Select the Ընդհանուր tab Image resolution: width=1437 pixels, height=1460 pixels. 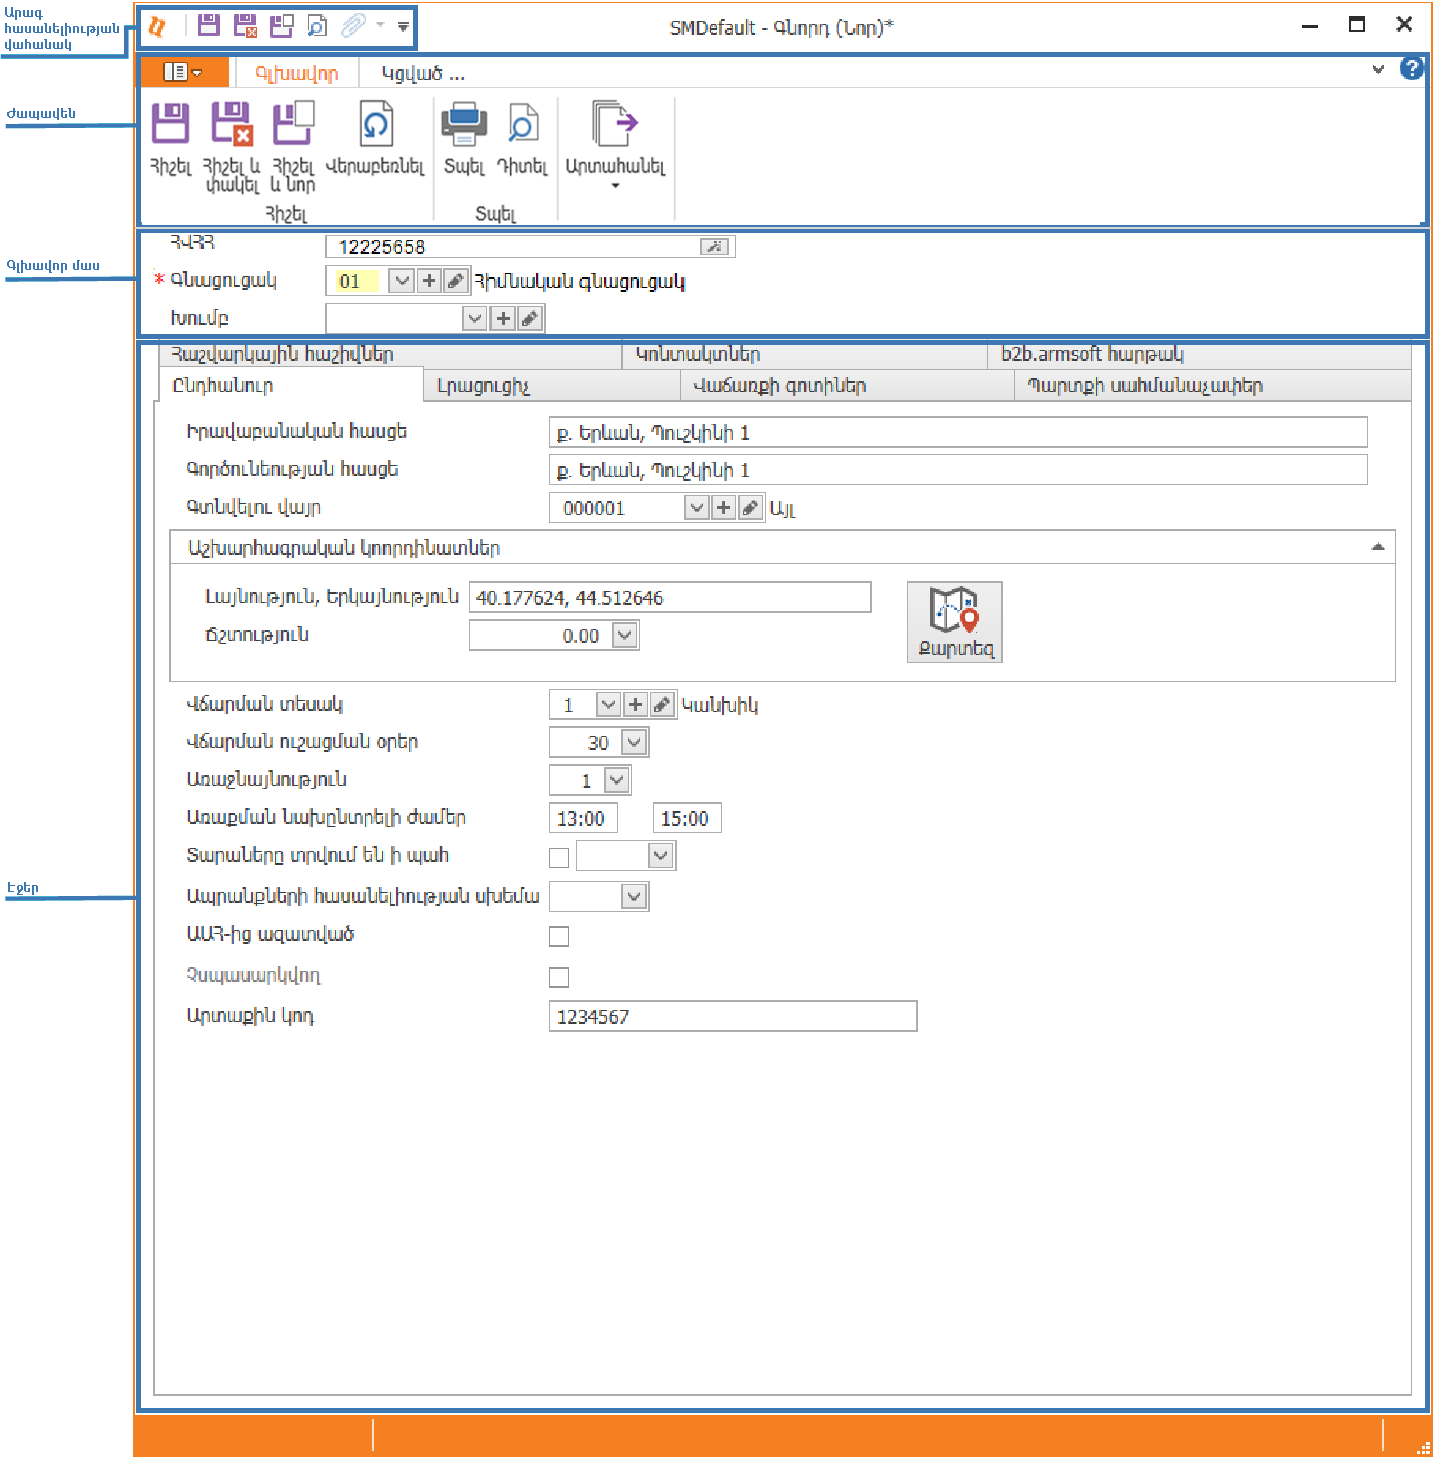(x=291, y=385)
